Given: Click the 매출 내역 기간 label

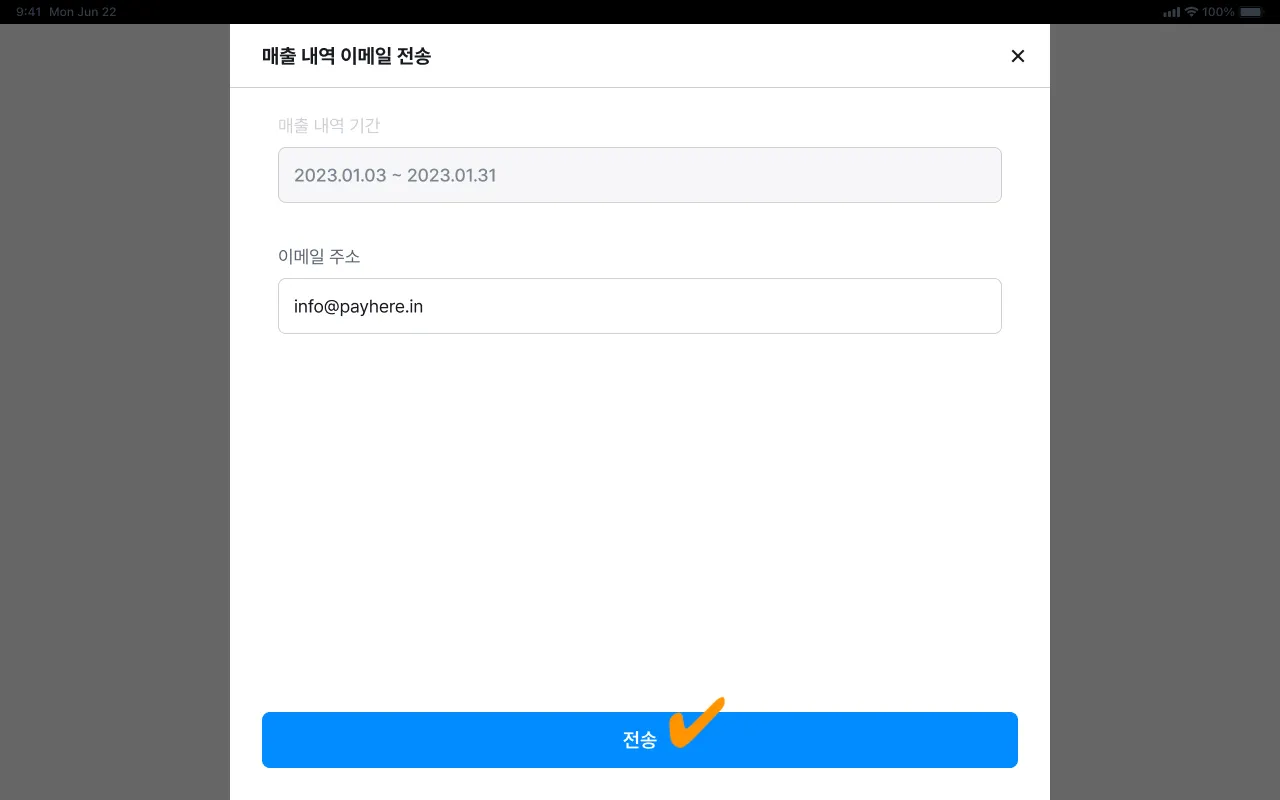Looking at the screenshot, I should [x=329, y=126].
